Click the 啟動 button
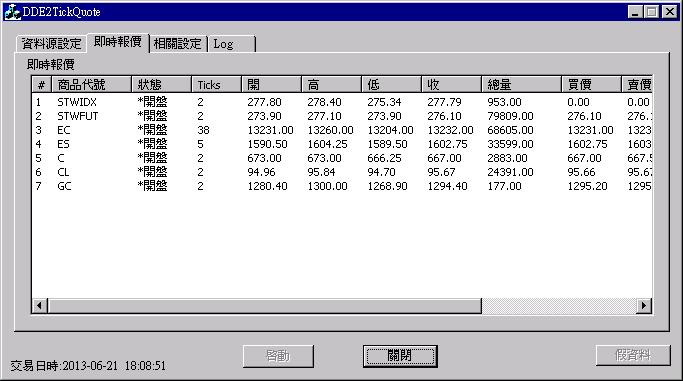Screen dimensions: 683x381 278,356
